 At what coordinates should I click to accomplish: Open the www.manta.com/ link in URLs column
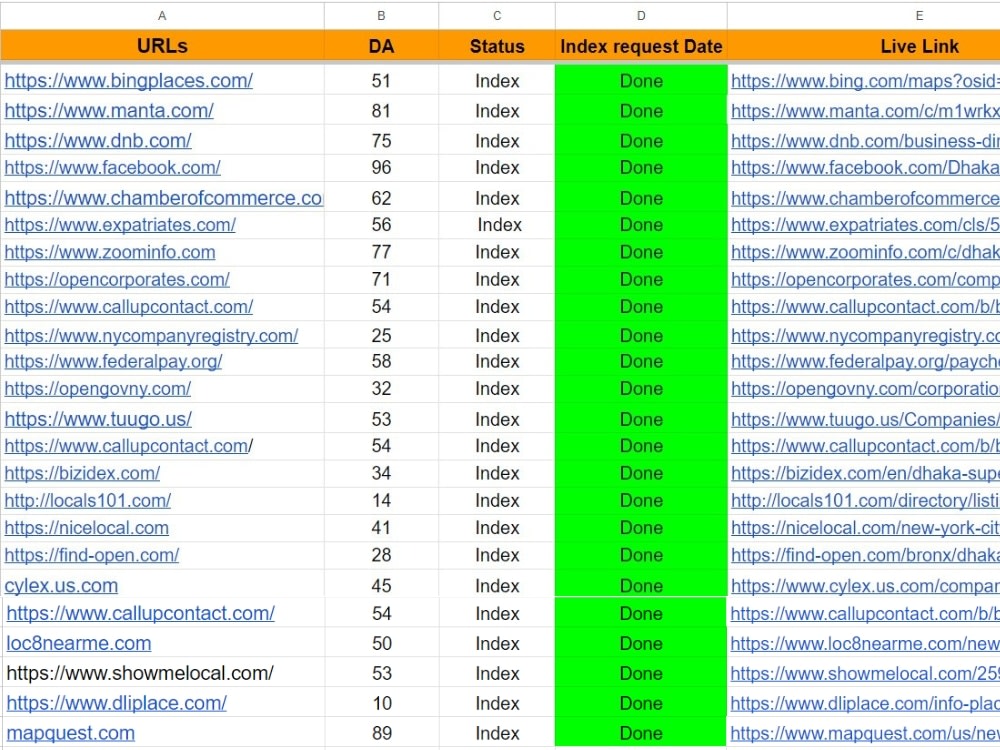pos(109,111)
